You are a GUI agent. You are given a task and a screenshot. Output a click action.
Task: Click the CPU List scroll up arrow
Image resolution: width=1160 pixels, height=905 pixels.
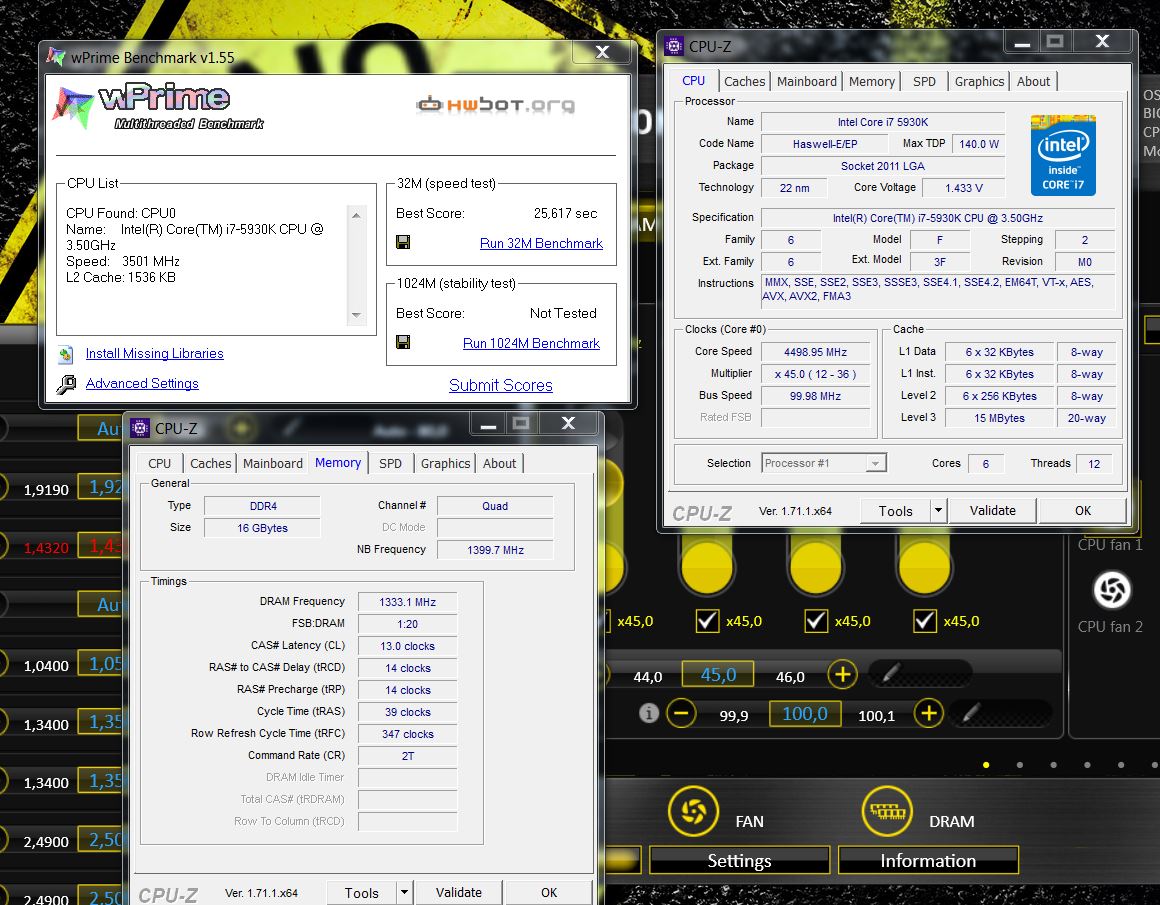point(357,215)
